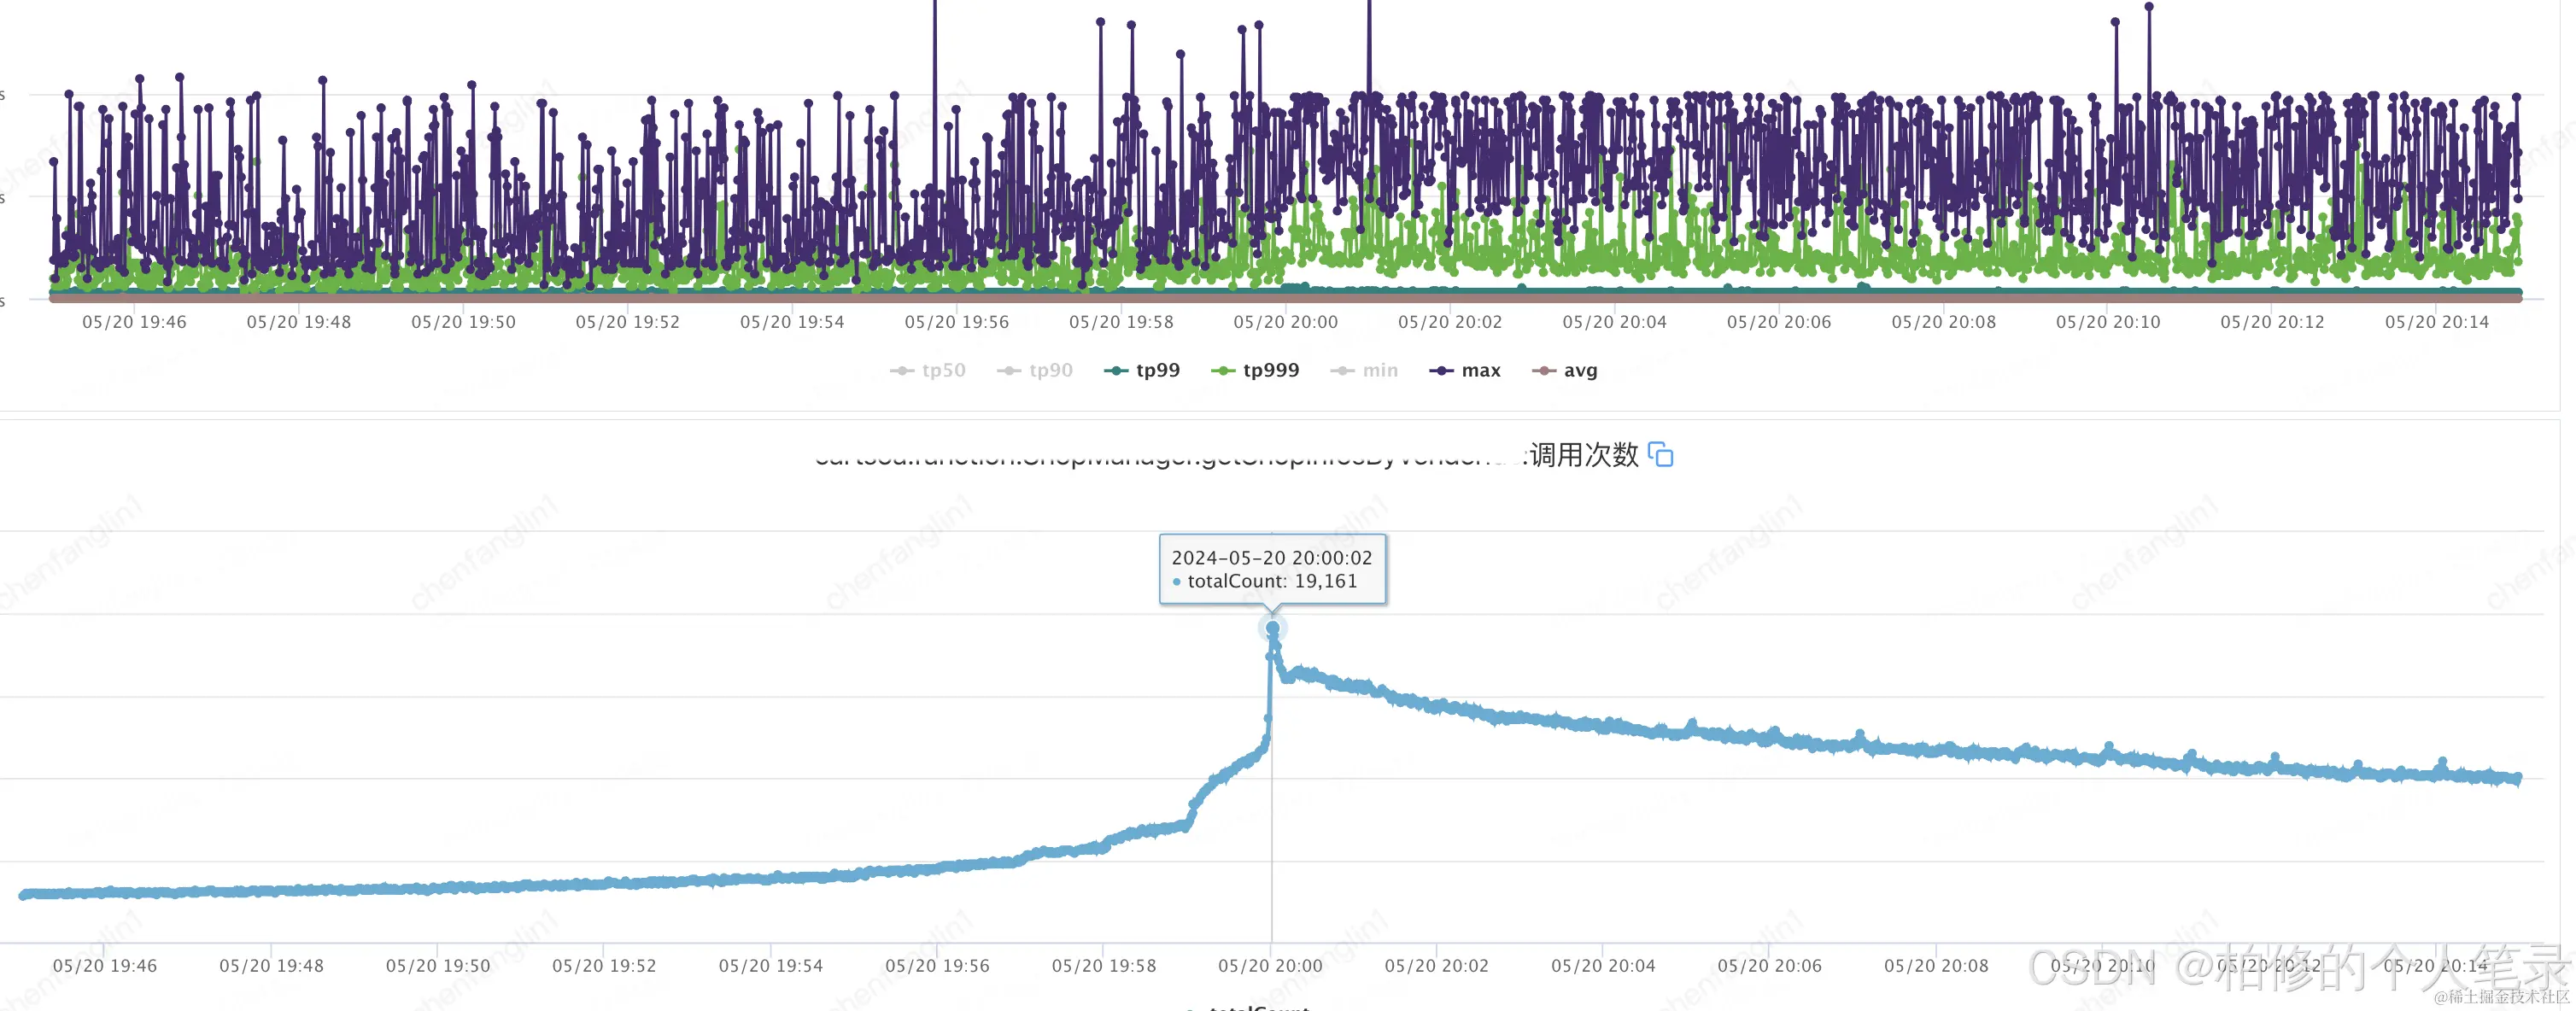
Task: Click the copy icon beside 调用次数 title
Action: pyautogui.click(x=1660, y=454)
